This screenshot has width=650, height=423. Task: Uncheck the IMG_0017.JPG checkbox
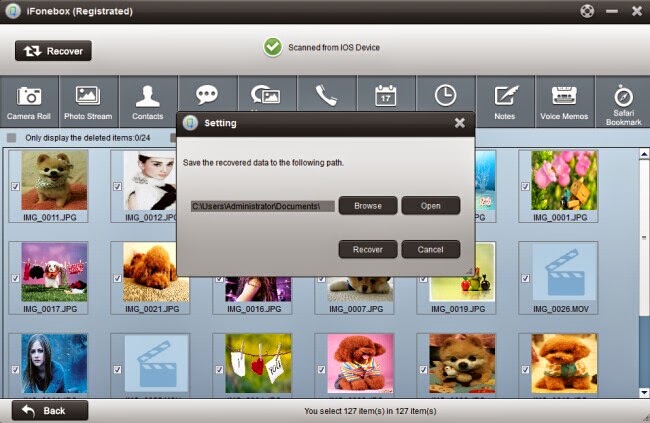(x=15, y=278)
